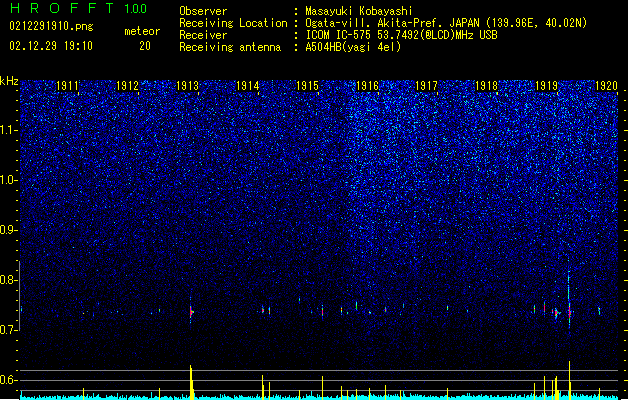Click the 1.1 kHz frequency label
This screenshot has width=629, height=400.
(x=9, y=130)
